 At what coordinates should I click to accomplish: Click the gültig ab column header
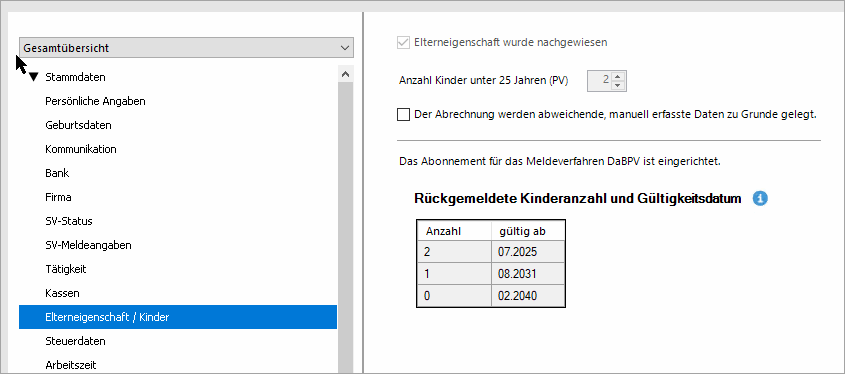pyautogui.click(x=528, y=231)
